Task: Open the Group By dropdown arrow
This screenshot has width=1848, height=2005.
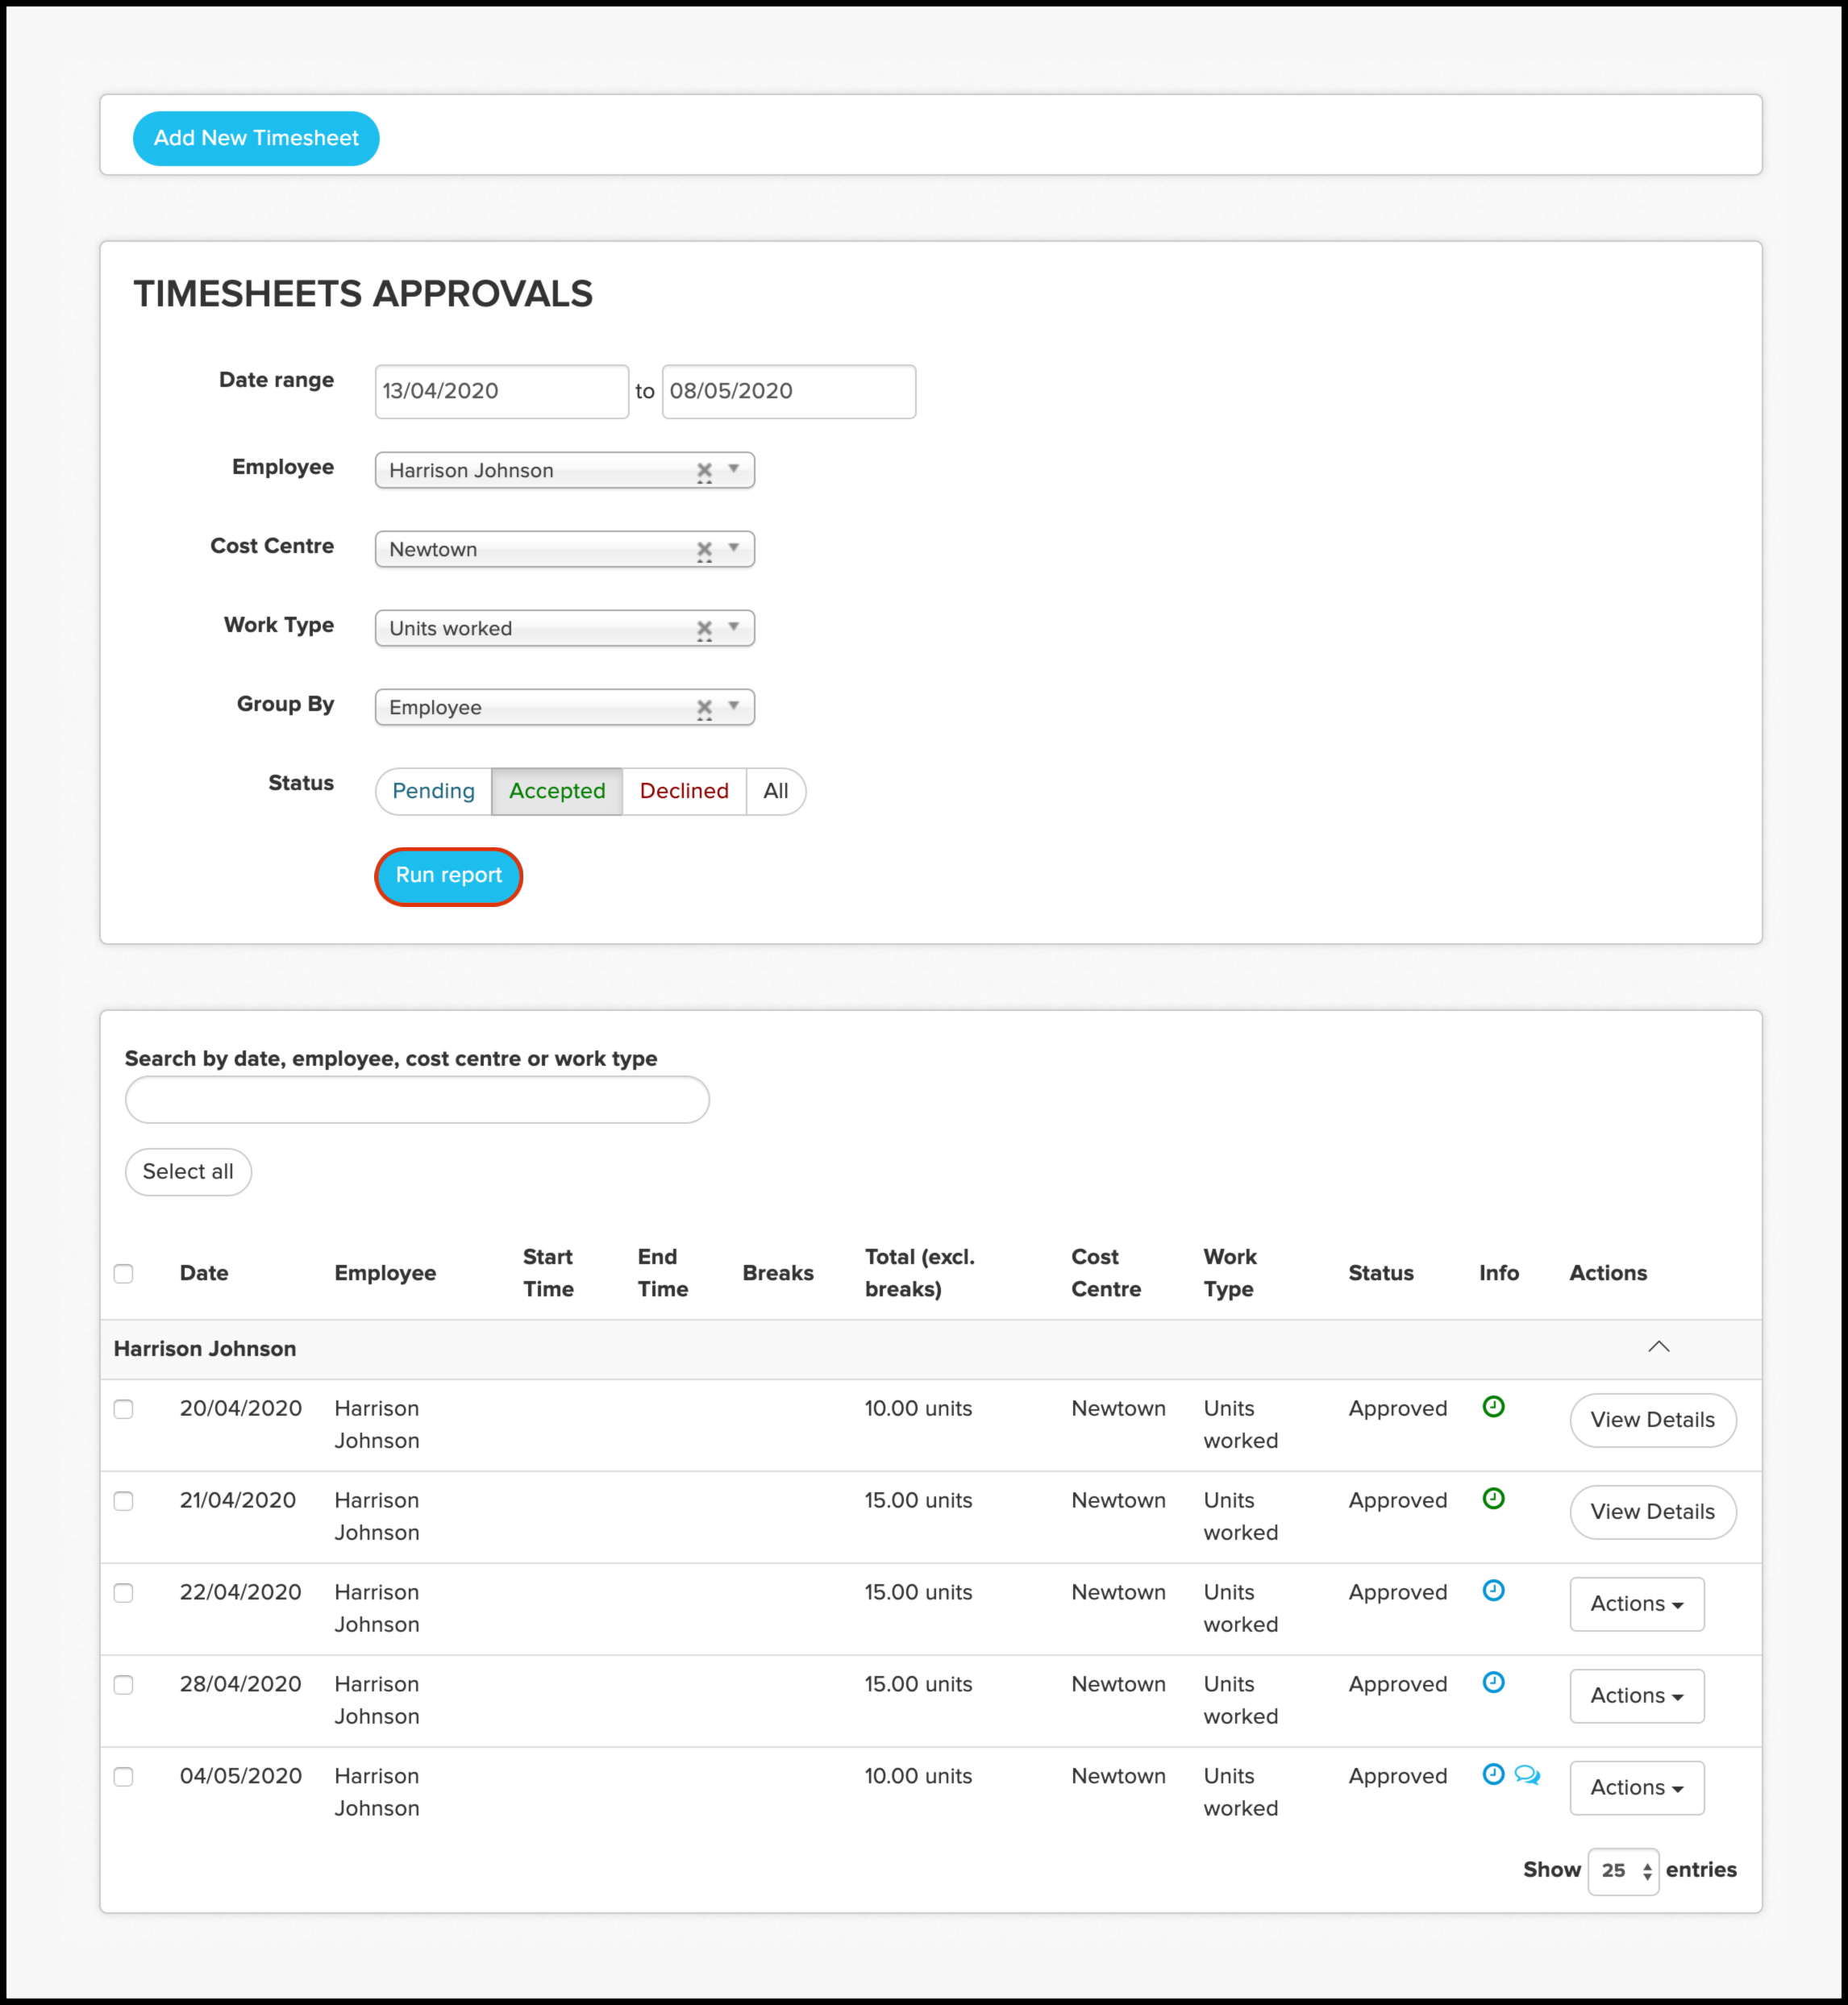Action: pyautogui.click(x=734, y=706)
